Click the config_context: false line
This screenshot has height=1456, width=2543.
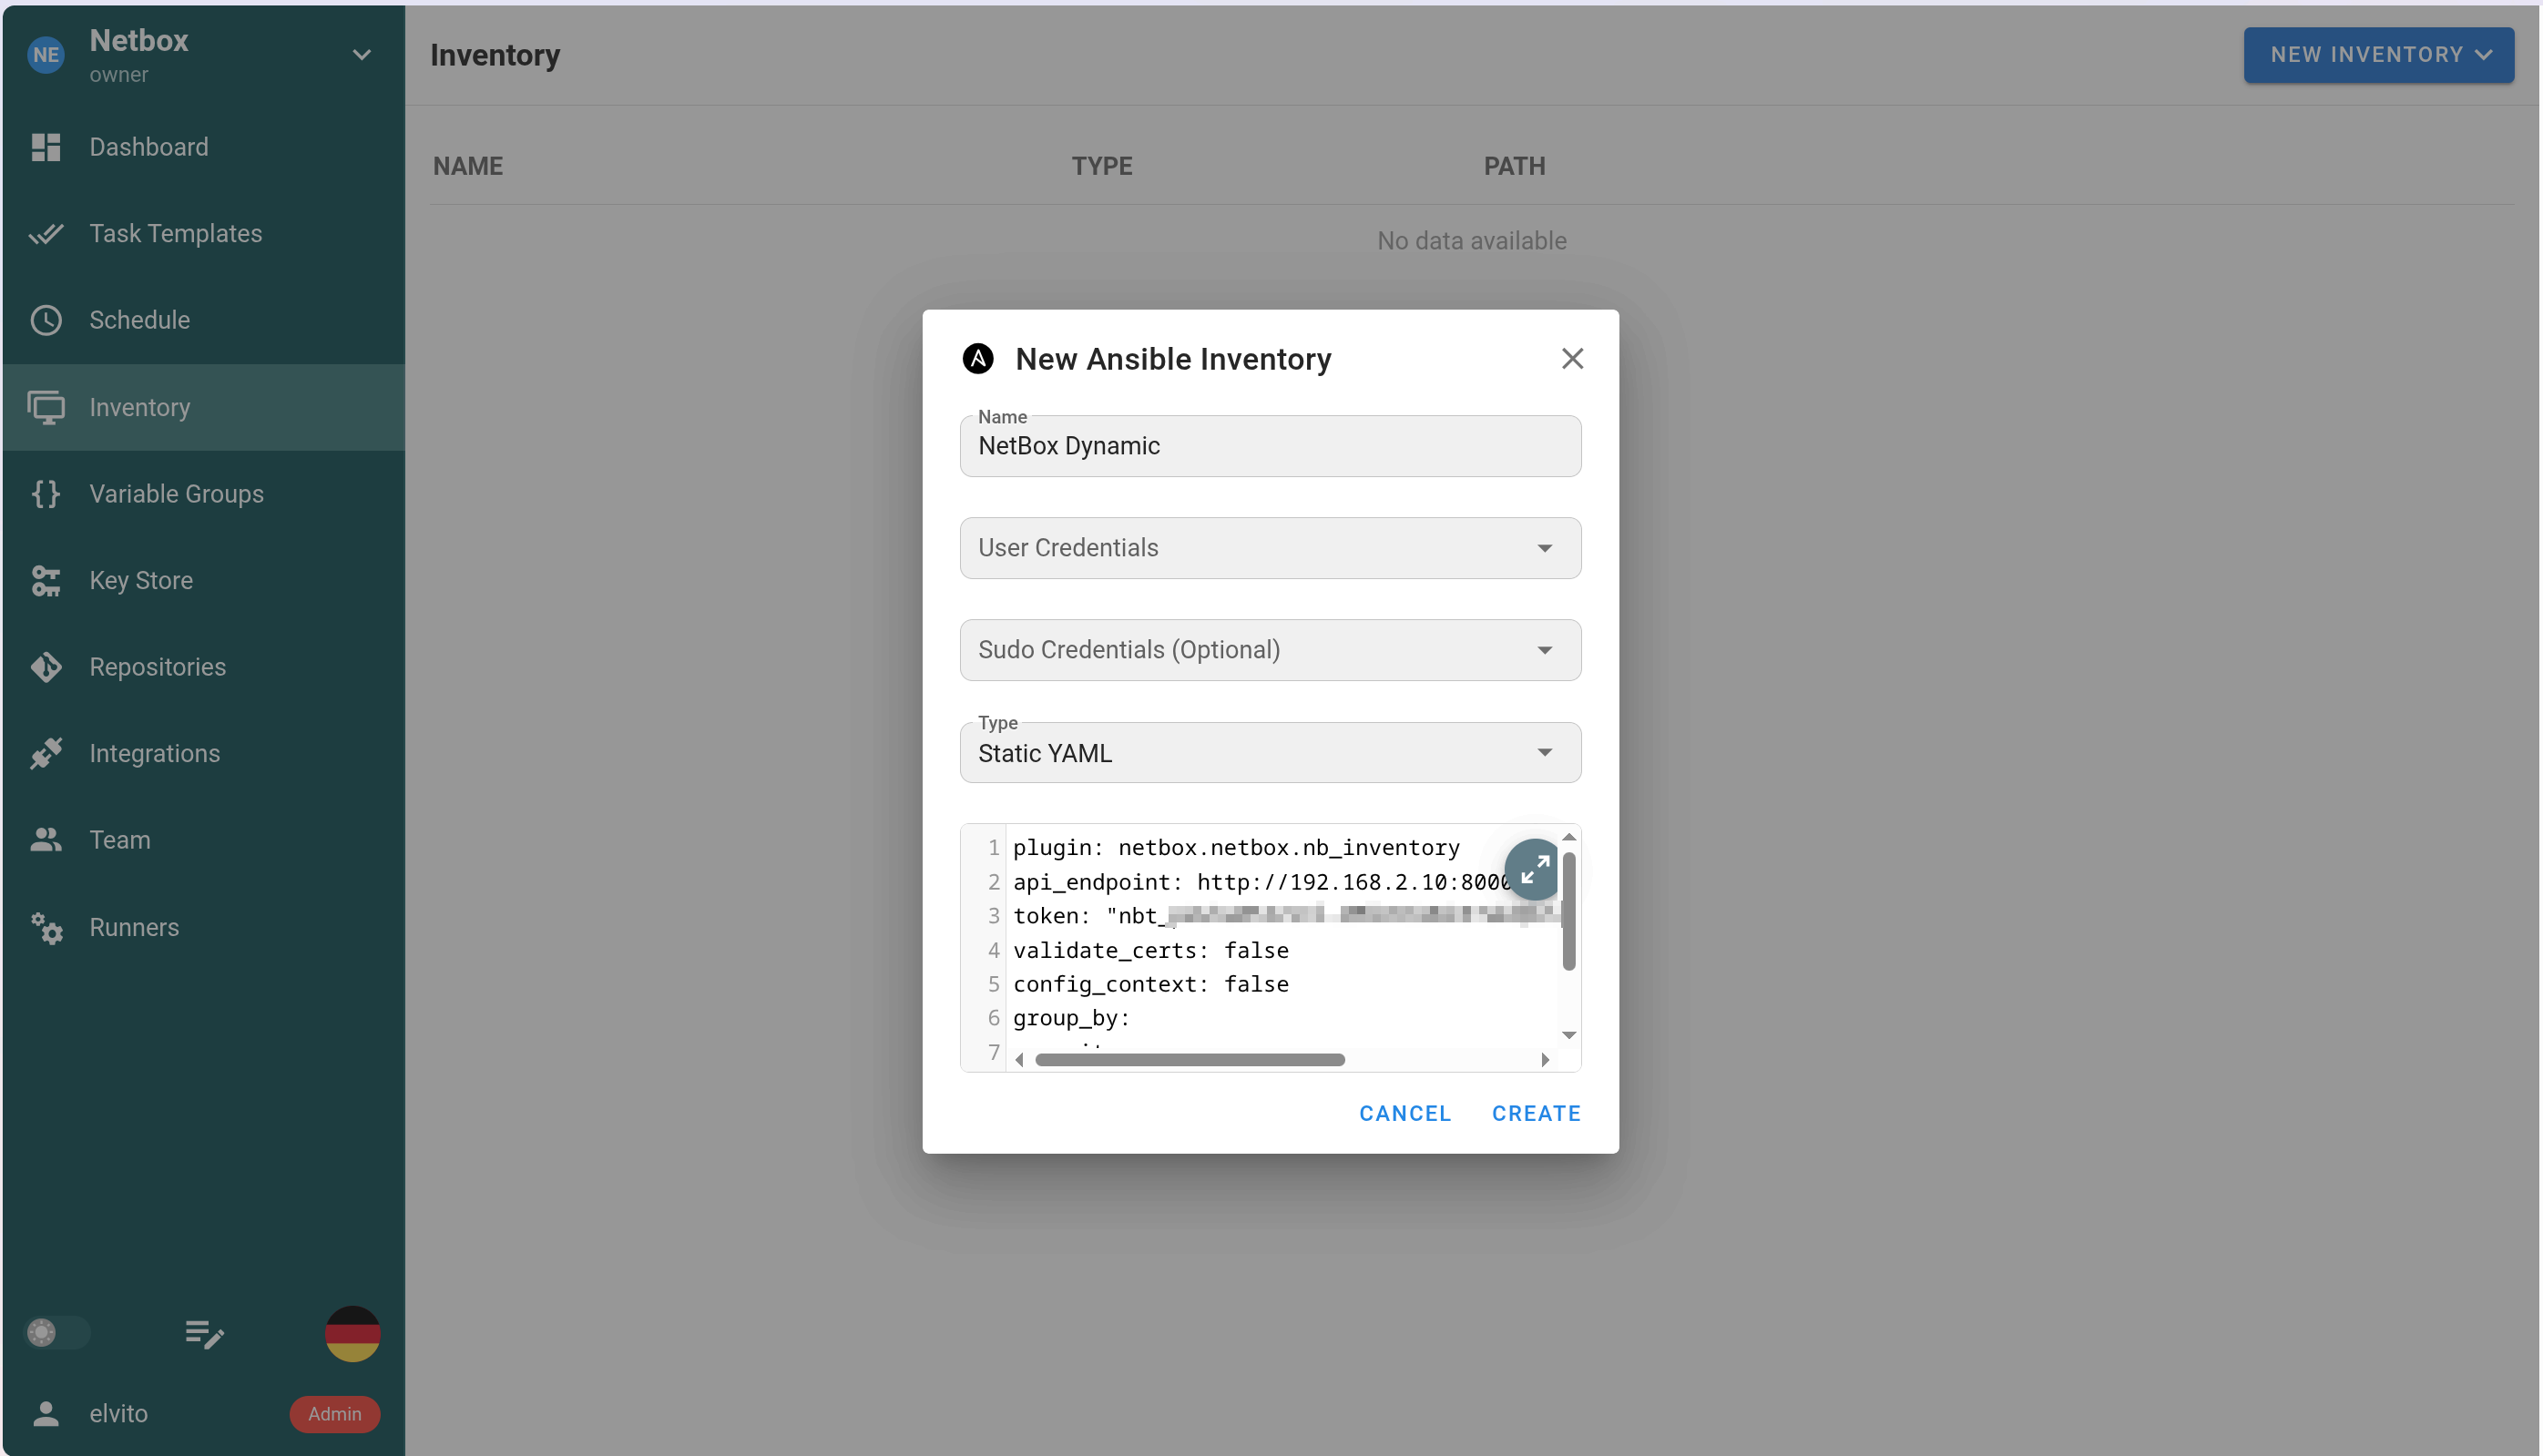click(1150, 984)
